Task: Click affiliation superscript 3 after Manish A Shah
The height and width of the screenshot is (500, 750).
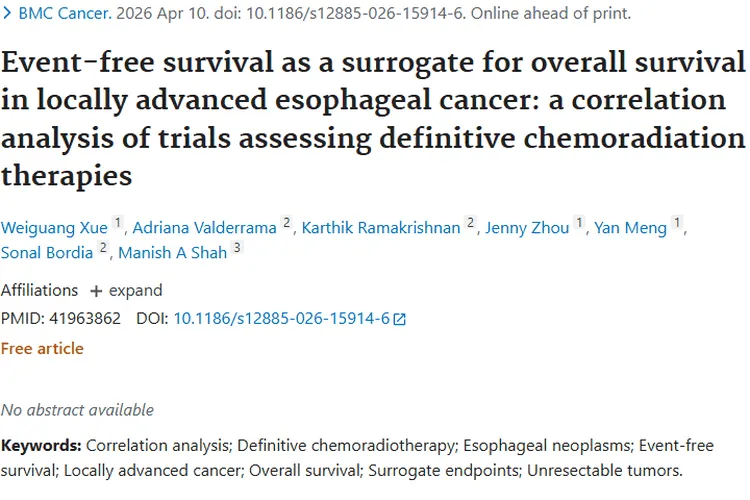Action: (x=237, y=249)
